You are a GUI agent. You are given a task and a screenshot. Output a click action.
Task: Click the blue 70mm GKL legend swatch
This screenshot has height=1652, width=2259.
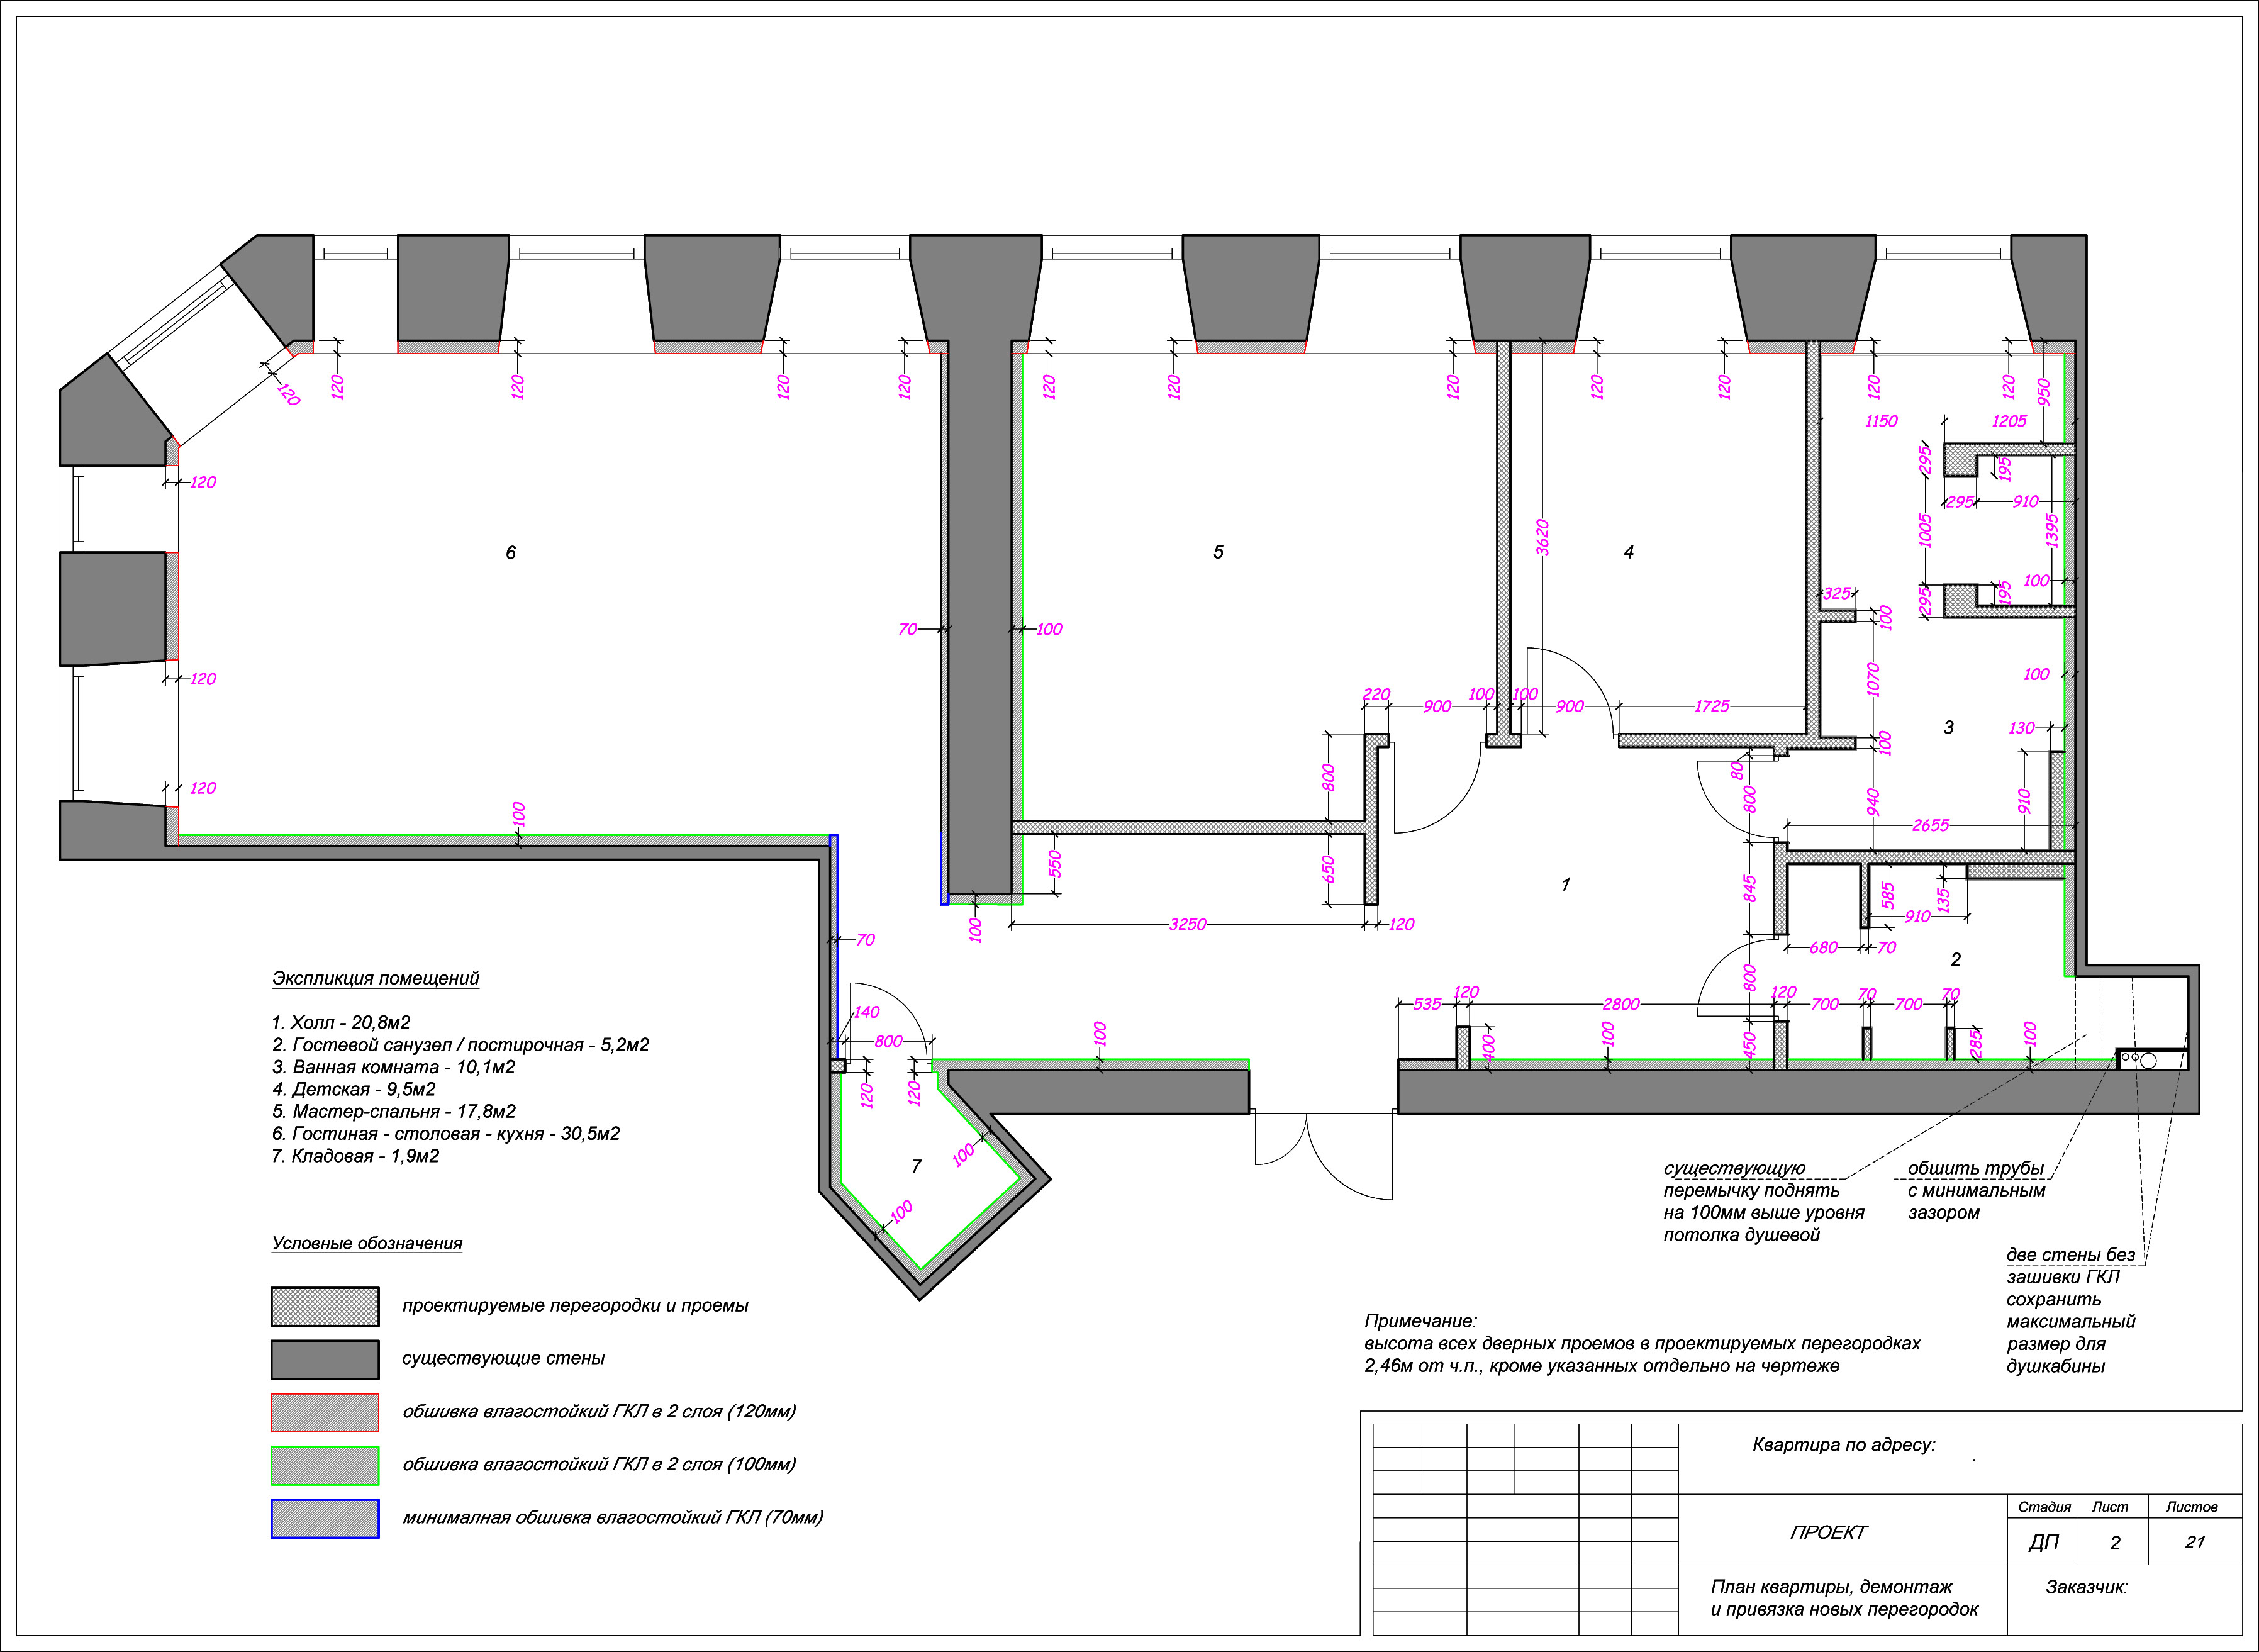click(x=324, y=1518)
